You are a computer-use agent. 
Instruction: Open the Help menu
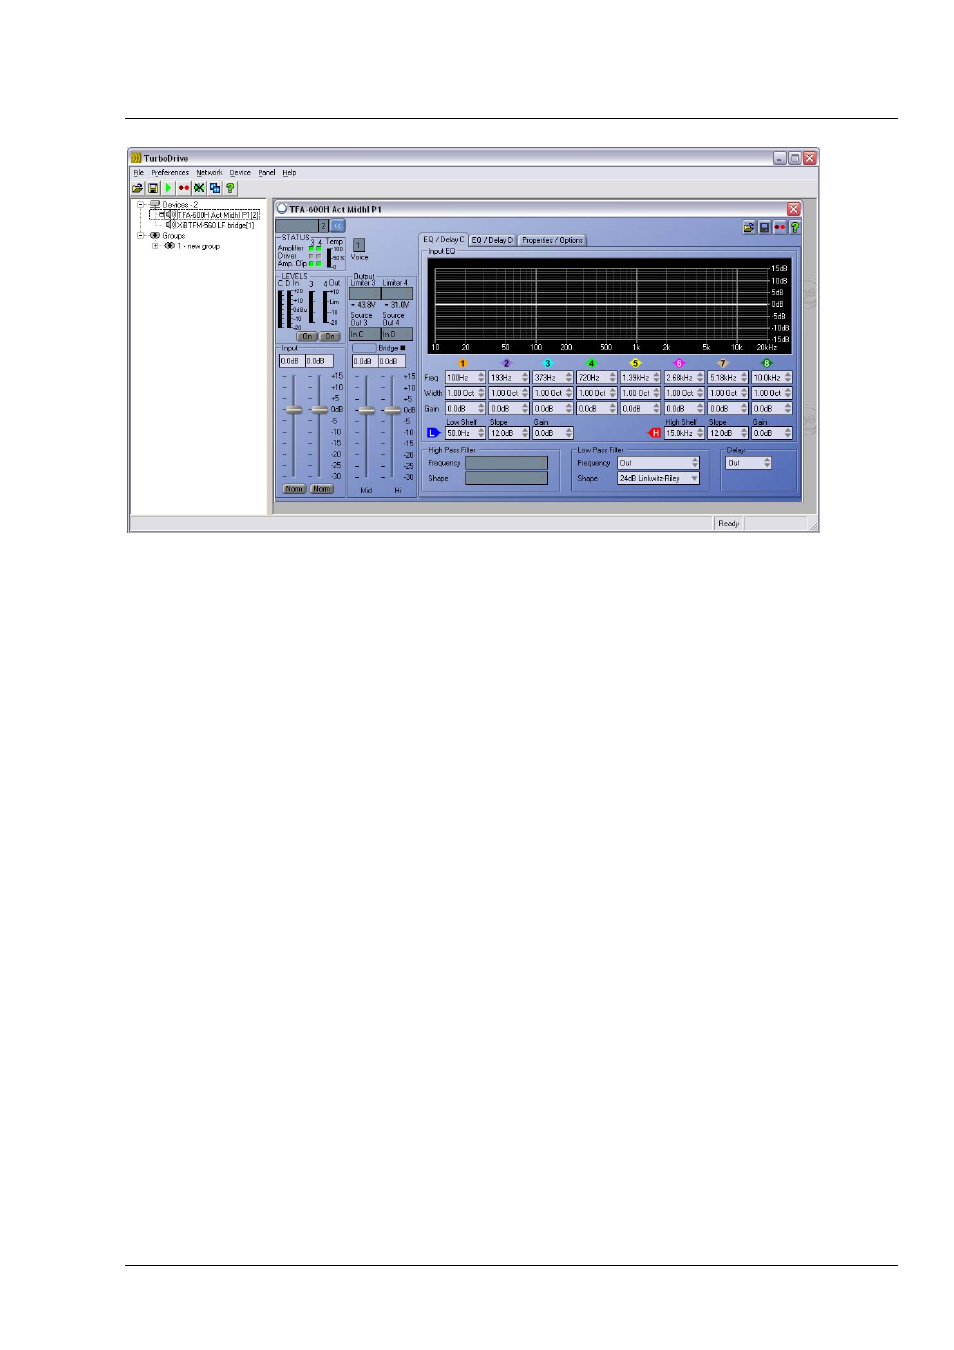[289, 173]
